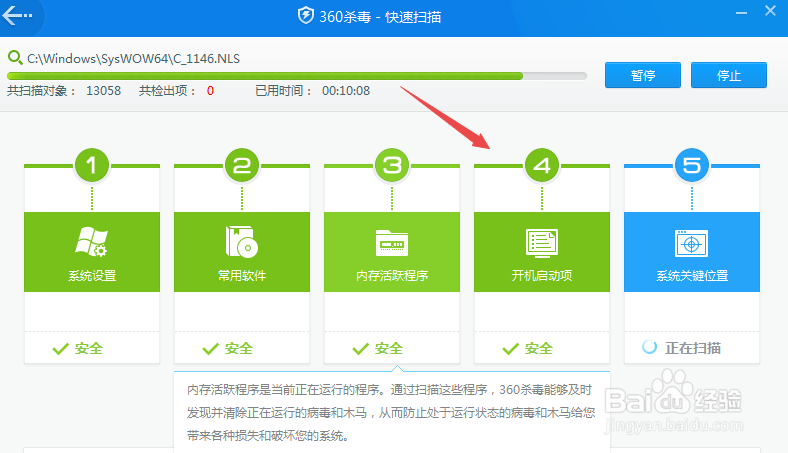This screenshot has height=453, width=788.
Task: Select step 5 circle badge
Action: (x=692, y=165)
